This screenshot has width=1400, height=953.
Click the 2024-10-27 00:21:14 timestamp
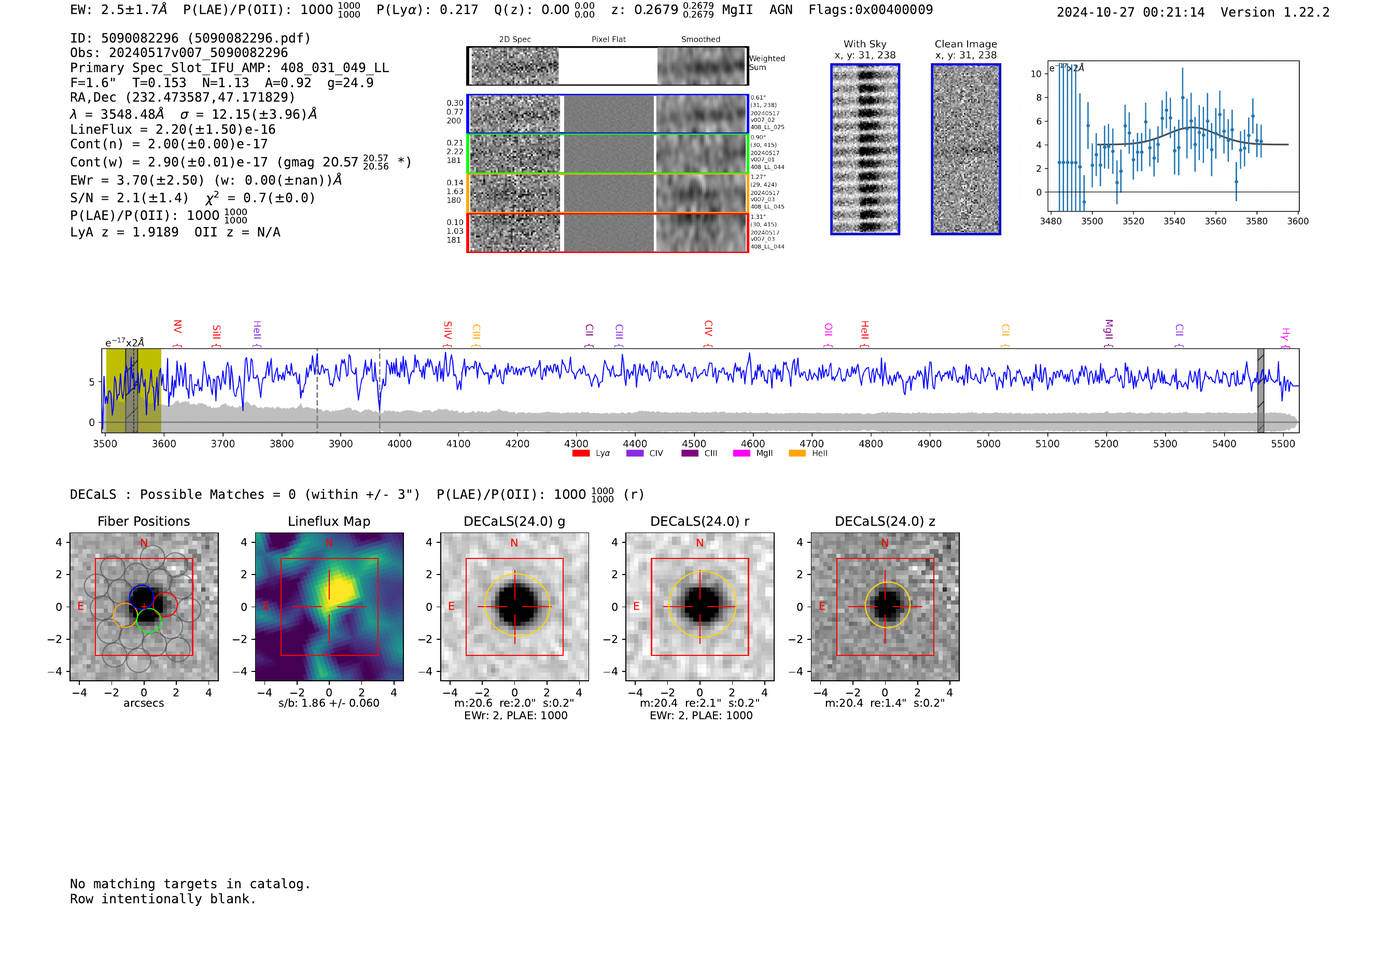[x=1130, y=12]
